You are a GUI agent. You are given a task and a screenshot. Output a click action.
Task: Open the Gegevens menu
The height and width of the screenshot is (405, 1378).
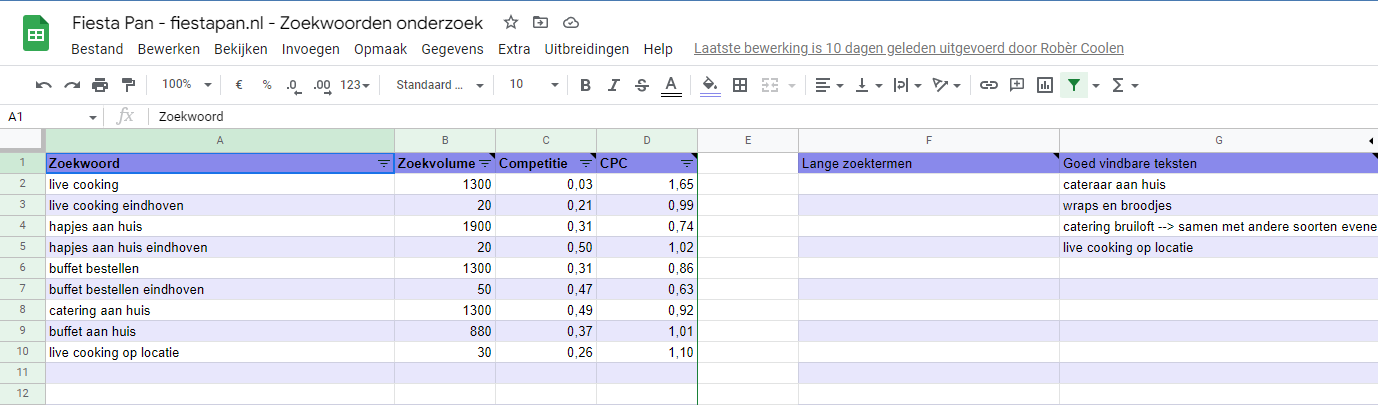point(452,49)
